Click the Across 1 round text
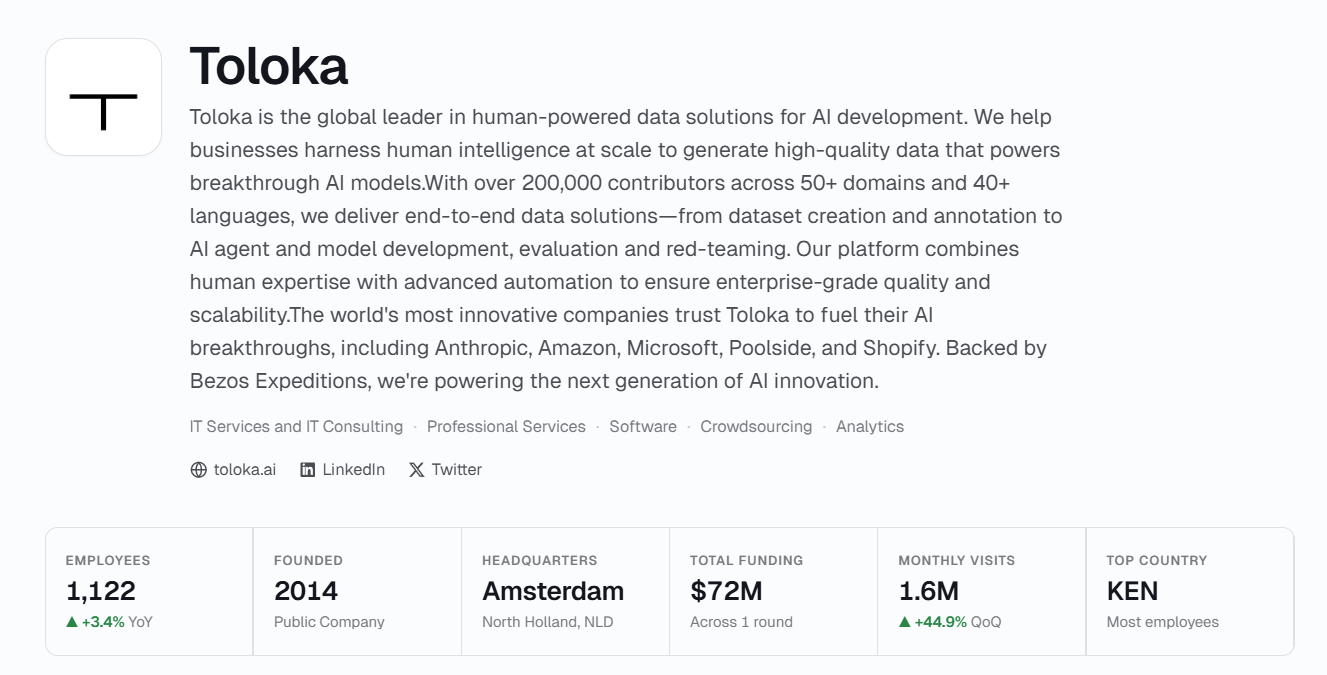 point(741,622)
